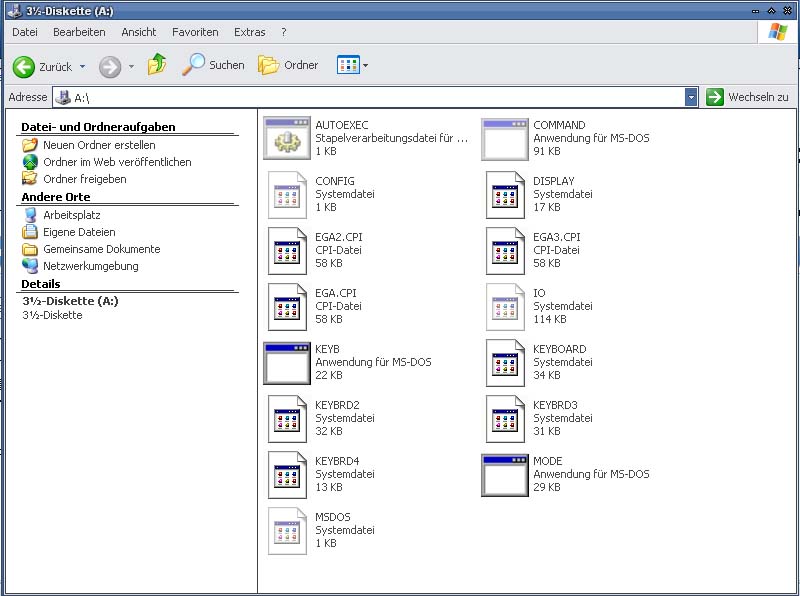Viewport: 800px width, 596px height.
Task: Click the Wechseln zu go button
Action: click(x=748, y=97)
